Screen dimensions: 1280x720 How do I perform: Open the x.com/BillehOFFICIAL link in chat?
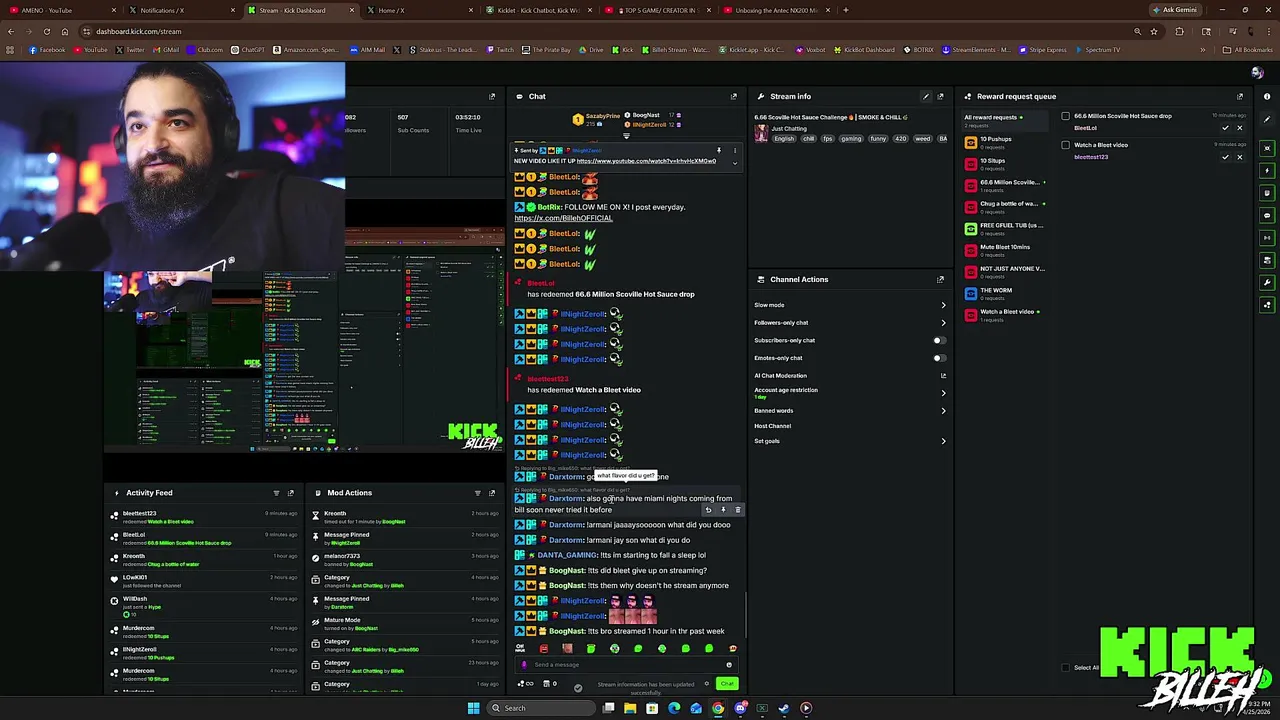(563, 218)
